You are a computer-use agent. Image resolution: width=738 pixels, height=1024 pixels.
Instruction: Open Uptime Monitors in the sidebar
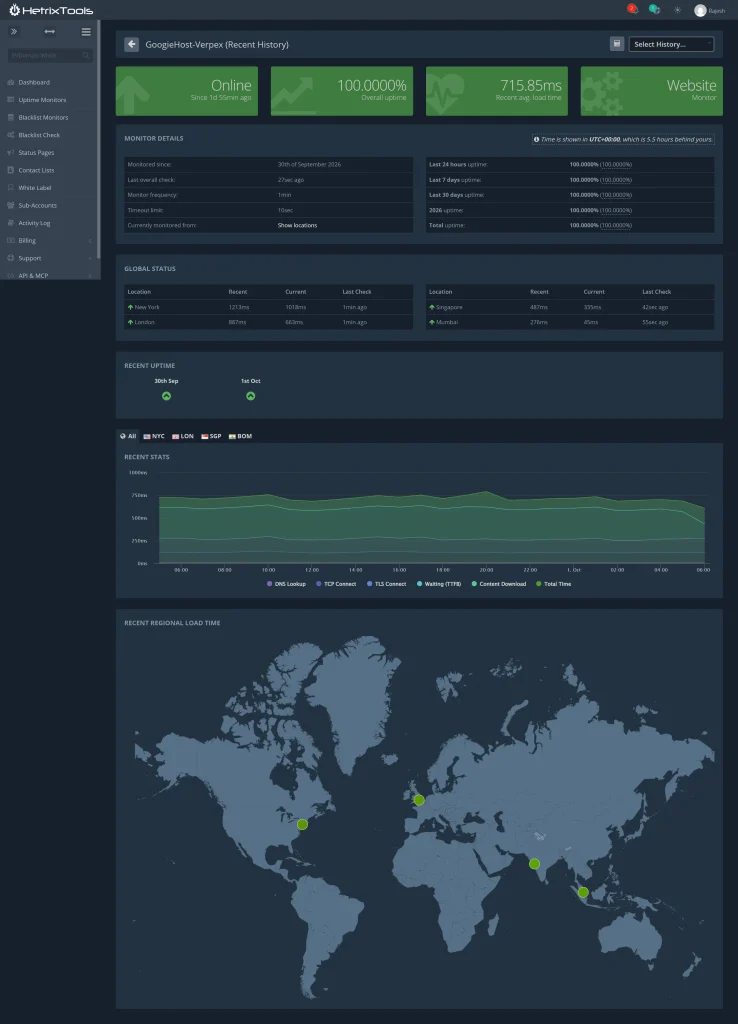click(x=42, y=100)
